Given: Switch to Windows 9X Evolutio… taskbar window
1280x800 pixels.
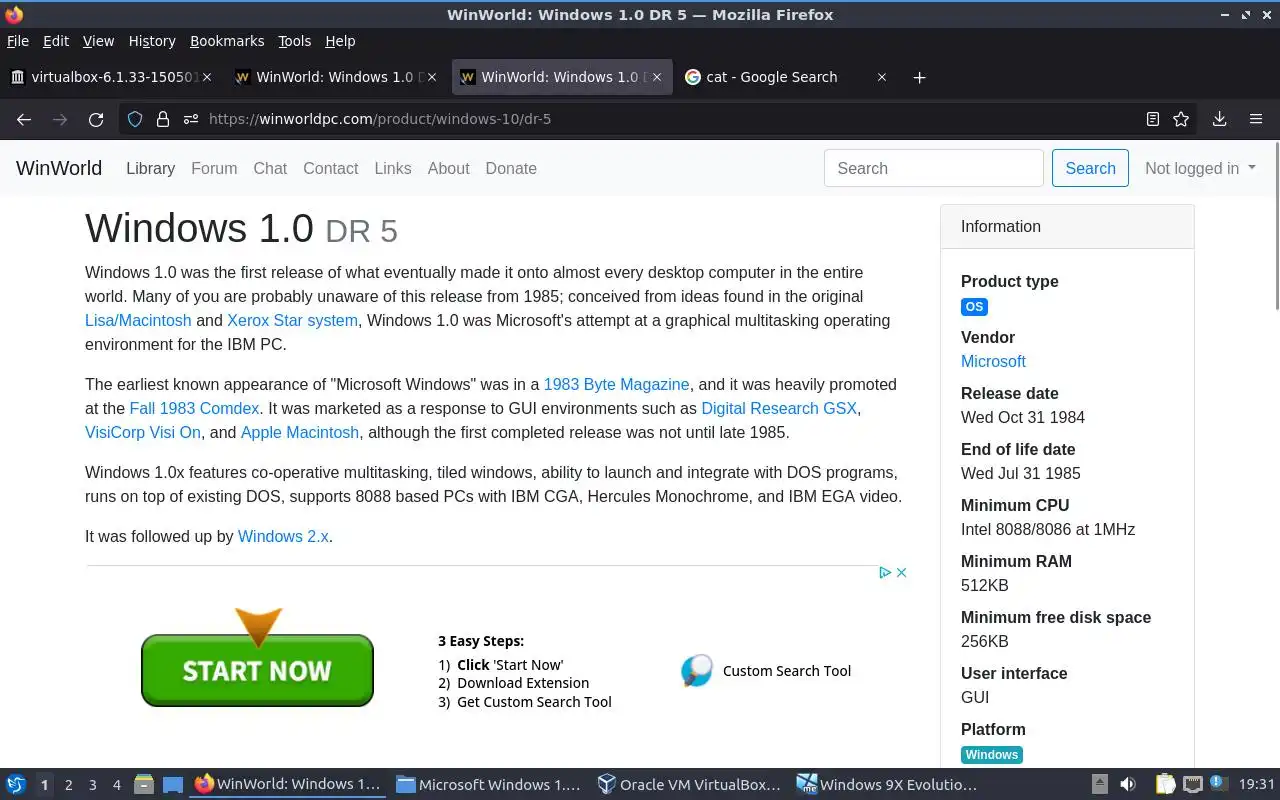Looking at the screenshot, I should pos(888,785).
